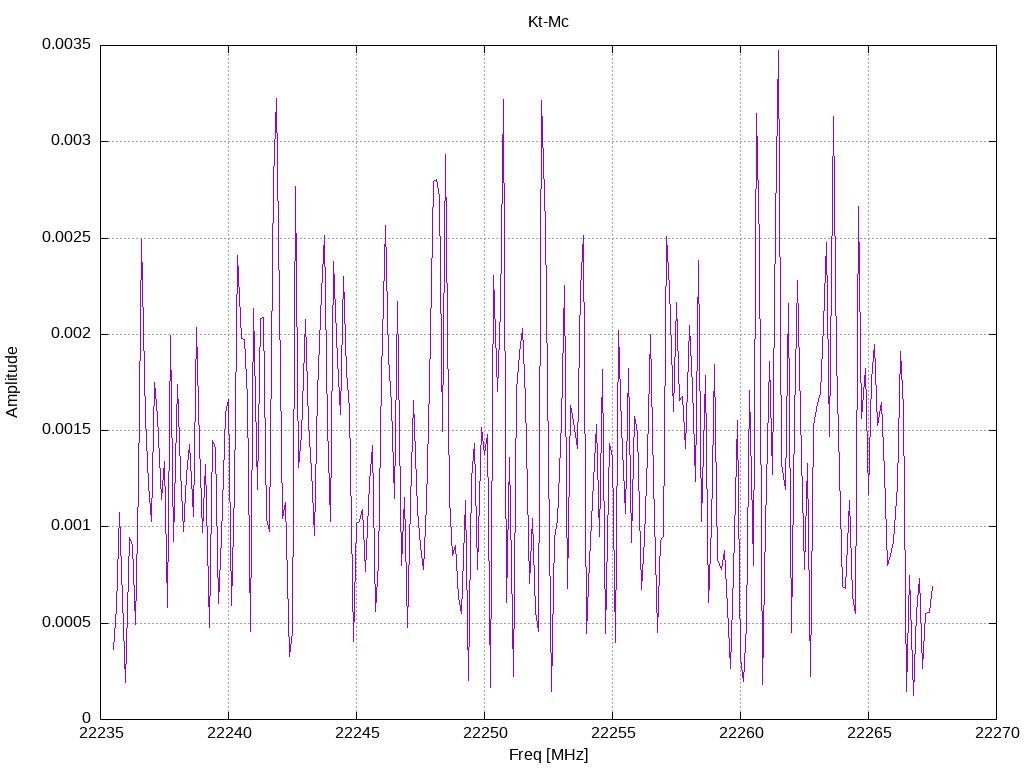This screenshot has width=1024, height=768.
Task: Click the 0.0035 y-axis tick label
Action: pyautogui.click(x=67, y=44)
